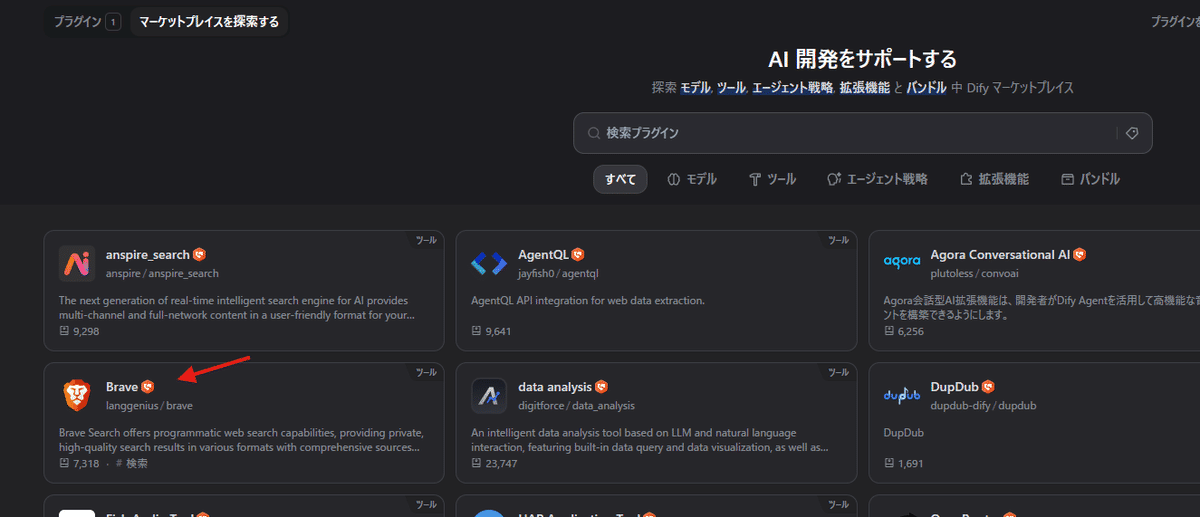
Task: Click the Agora Conversational AI logo
Action: tap(901, 262)
